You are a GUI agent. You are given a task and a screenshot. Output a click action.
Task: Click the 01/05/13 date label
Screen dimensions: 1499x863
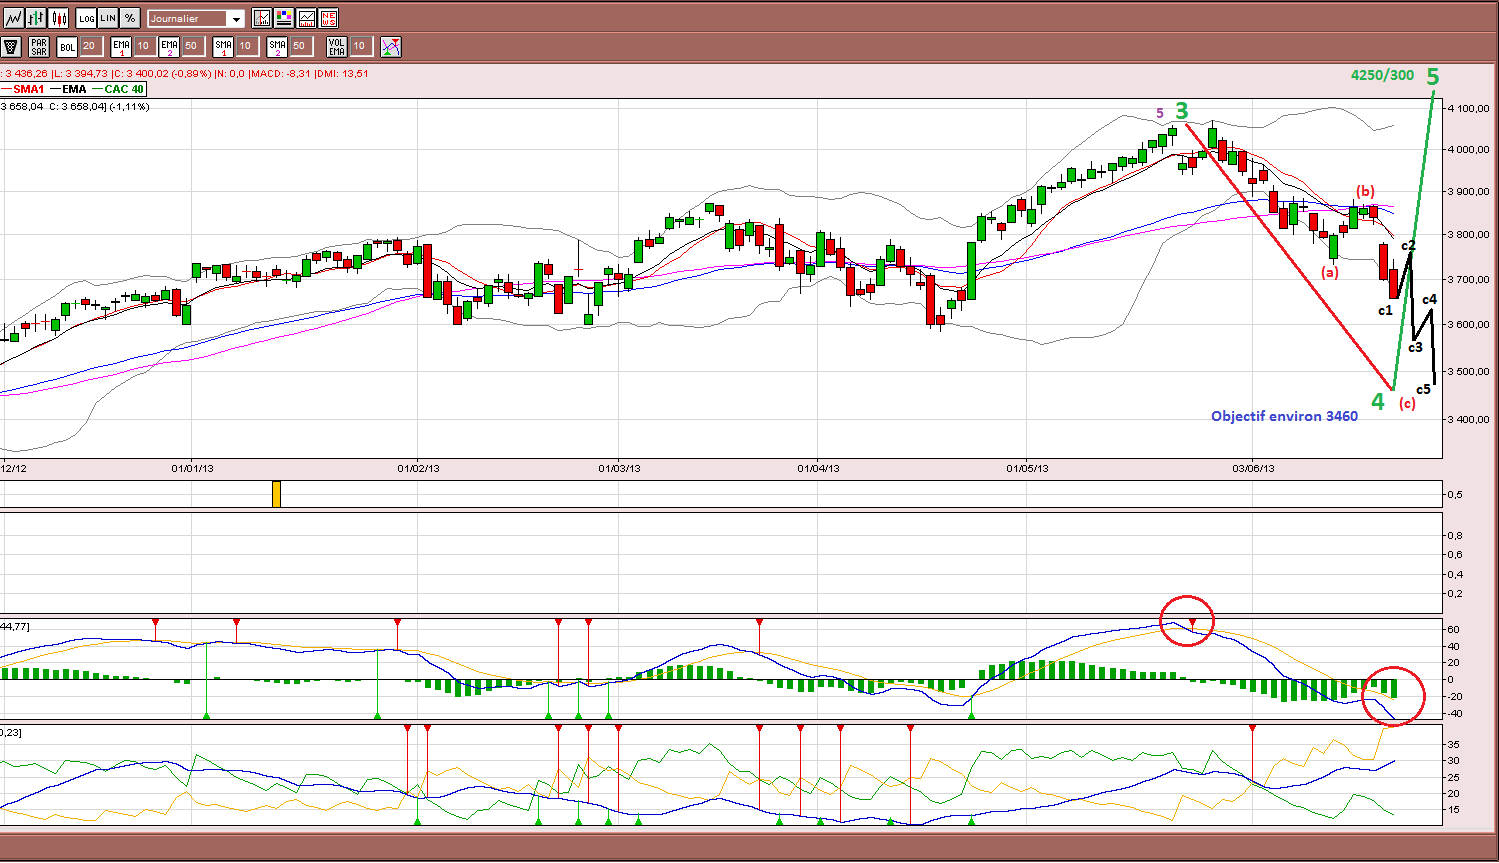[1027, 468]
